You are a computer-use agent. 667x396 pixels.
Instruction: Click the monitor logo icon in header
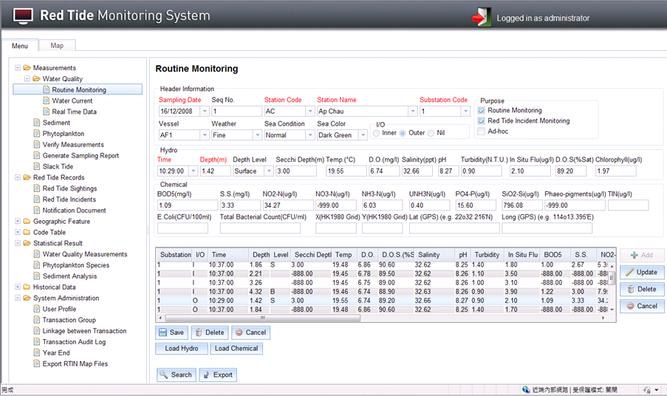[x=23, y=16]
